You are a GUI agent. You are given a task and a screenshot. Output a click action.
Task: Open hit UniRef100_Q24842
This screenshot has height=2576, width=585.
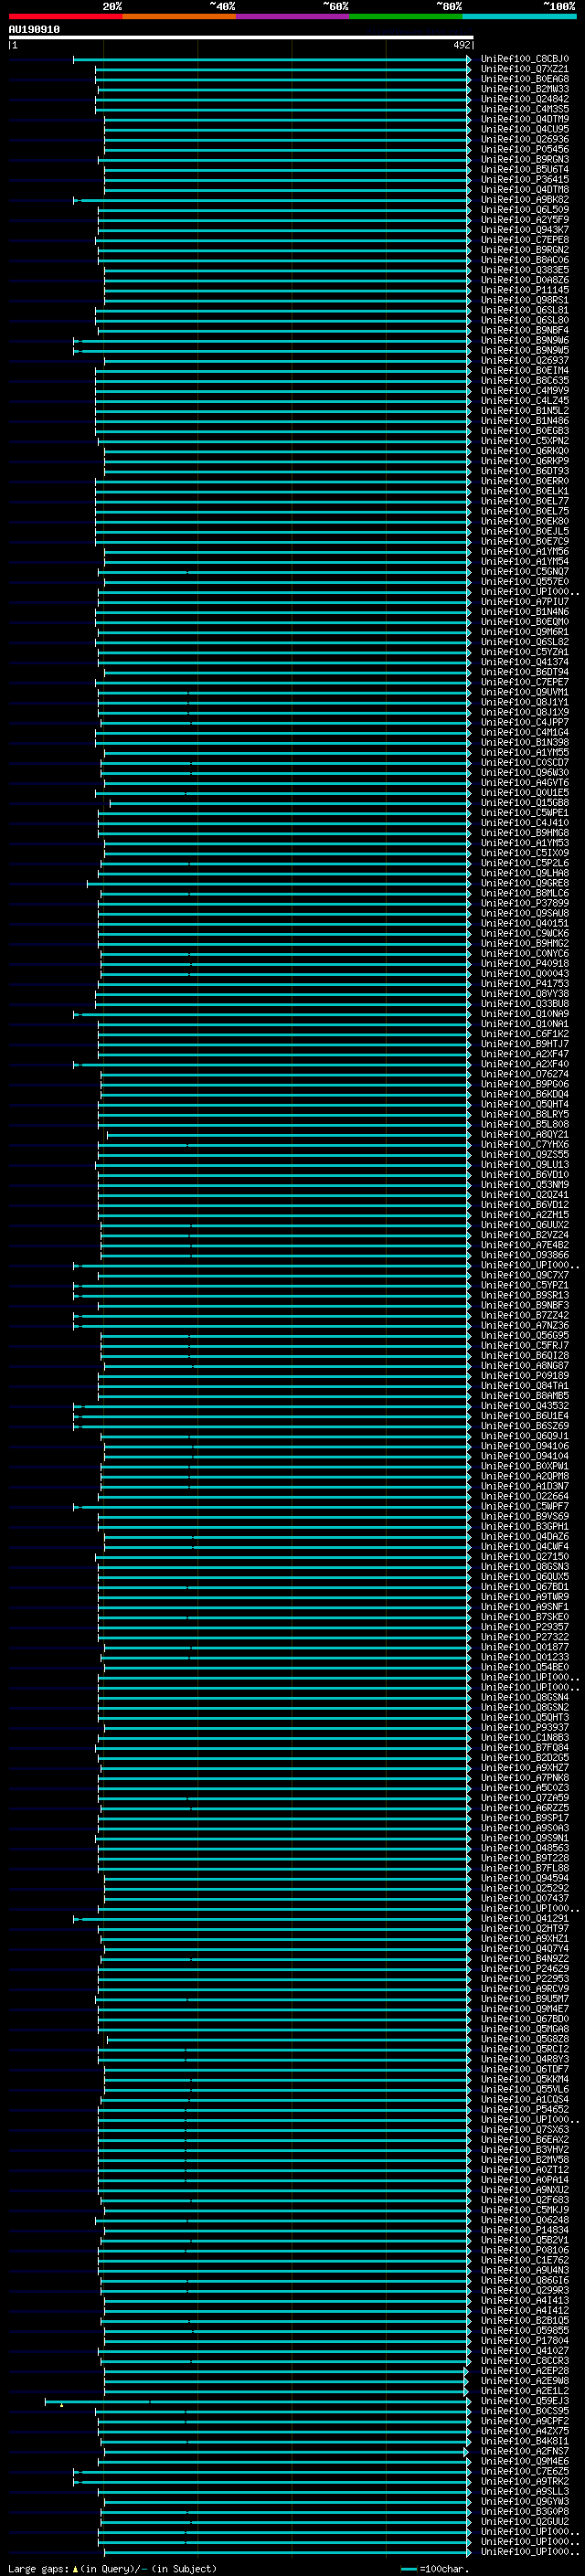[524, 99]
